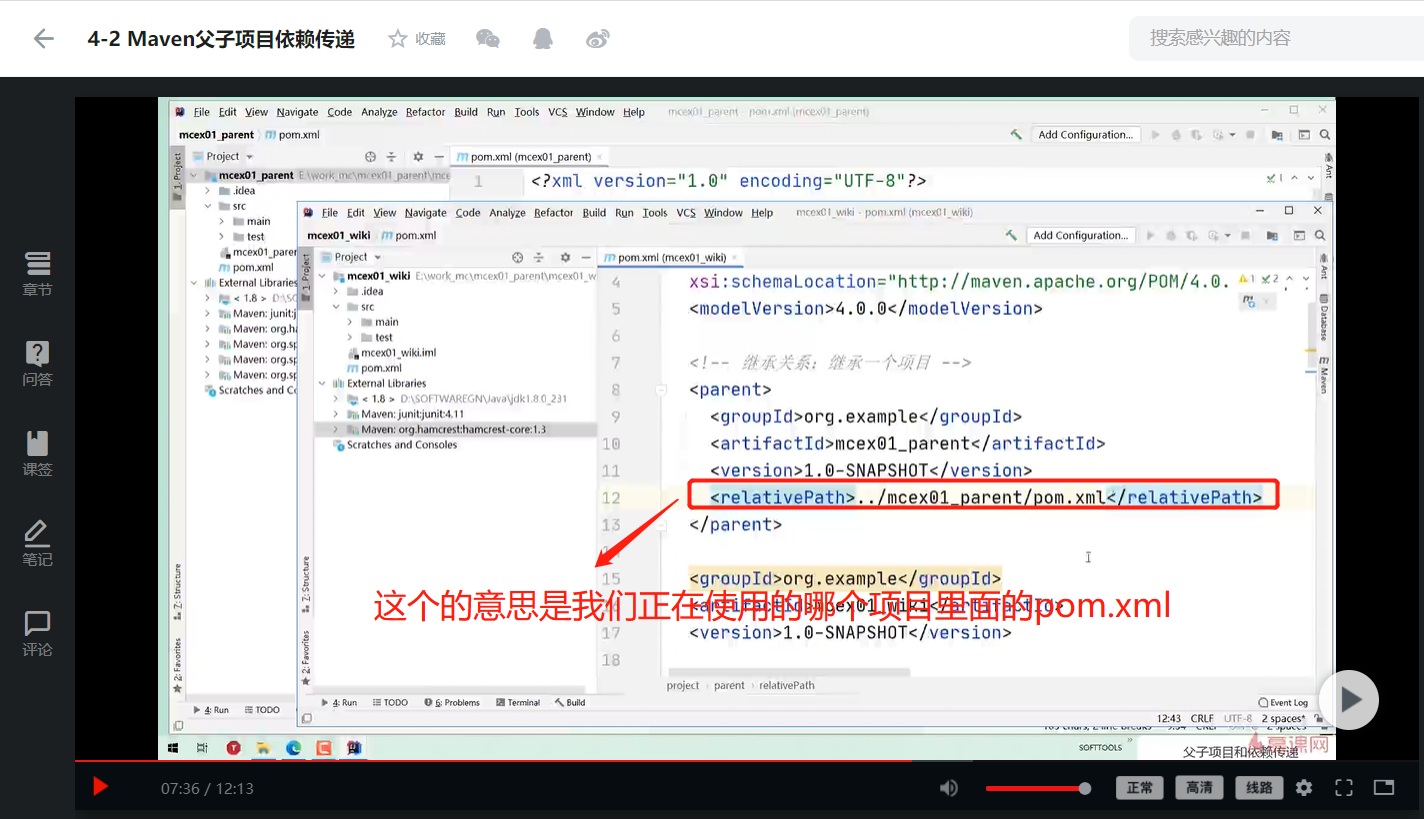
Task: Open the 问答 Q&A sidebar panel
Action: point(37,364)
